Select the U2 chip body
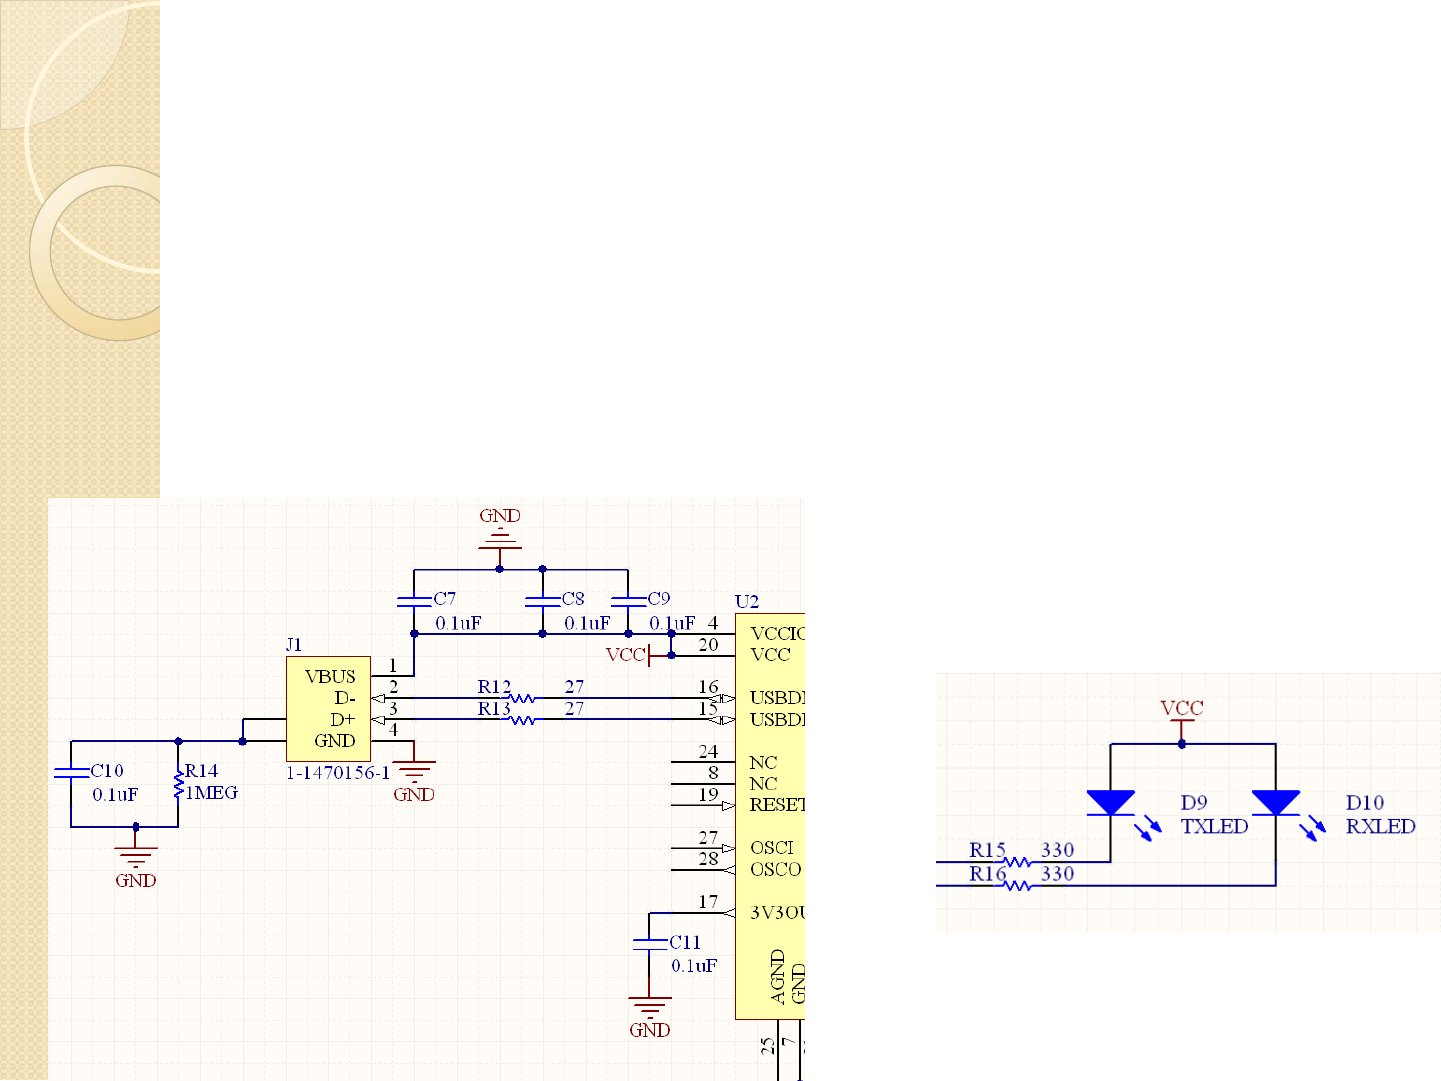The image size is (1441, 1081). (x=770, y=817)
